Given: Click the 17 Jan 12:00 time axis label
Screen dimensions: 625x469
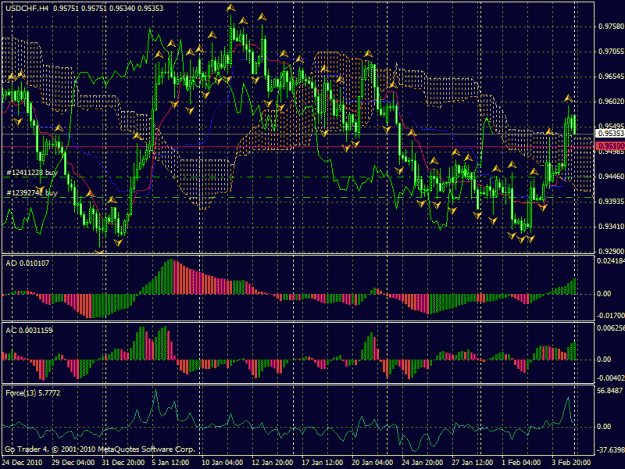Looking at the screenshot, I should pos(322,463).
